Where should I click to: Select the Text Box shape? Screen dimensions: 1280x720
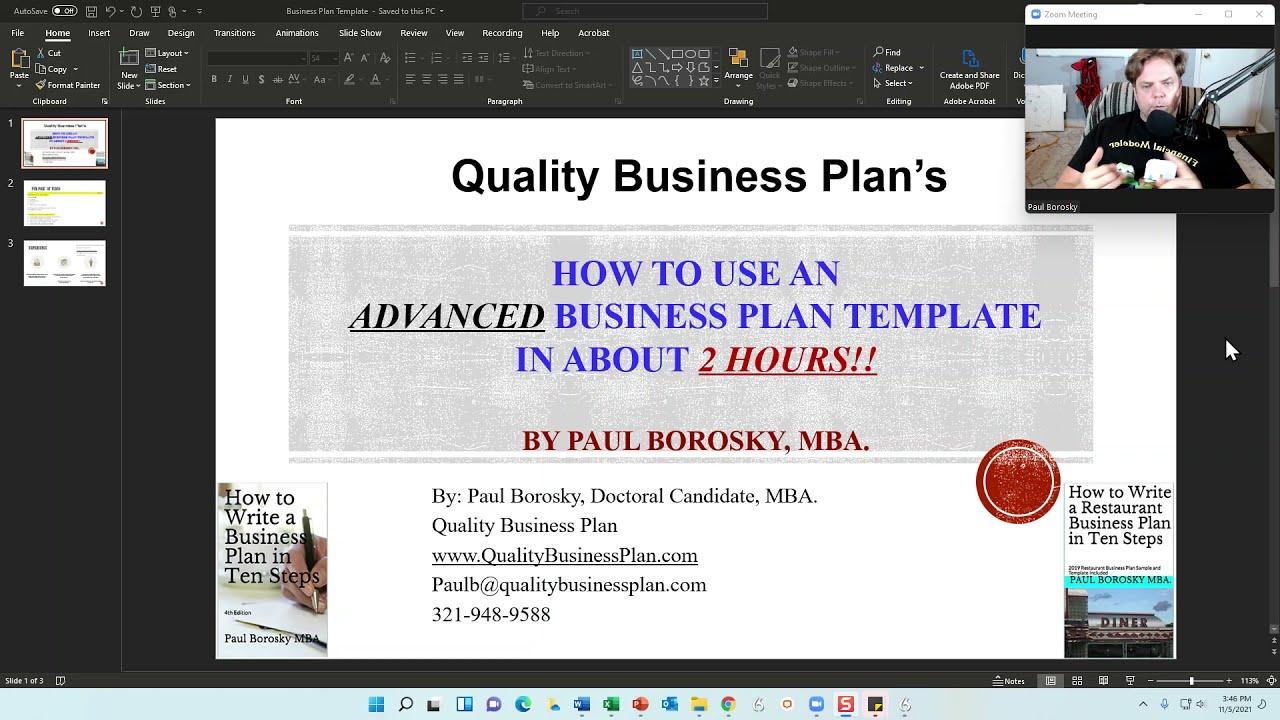(637, 54)
